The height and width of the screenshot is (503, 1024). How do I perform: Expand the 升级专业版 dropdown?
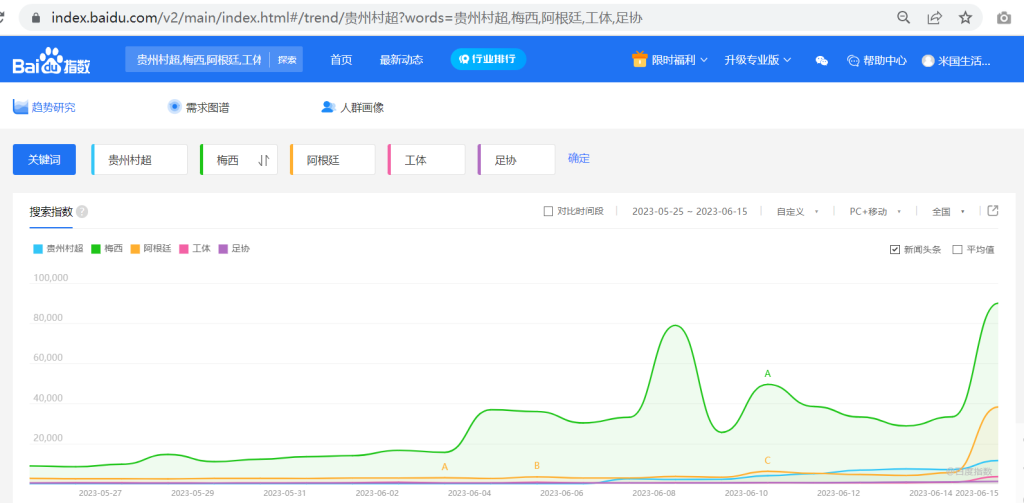[x=758, y=60]
